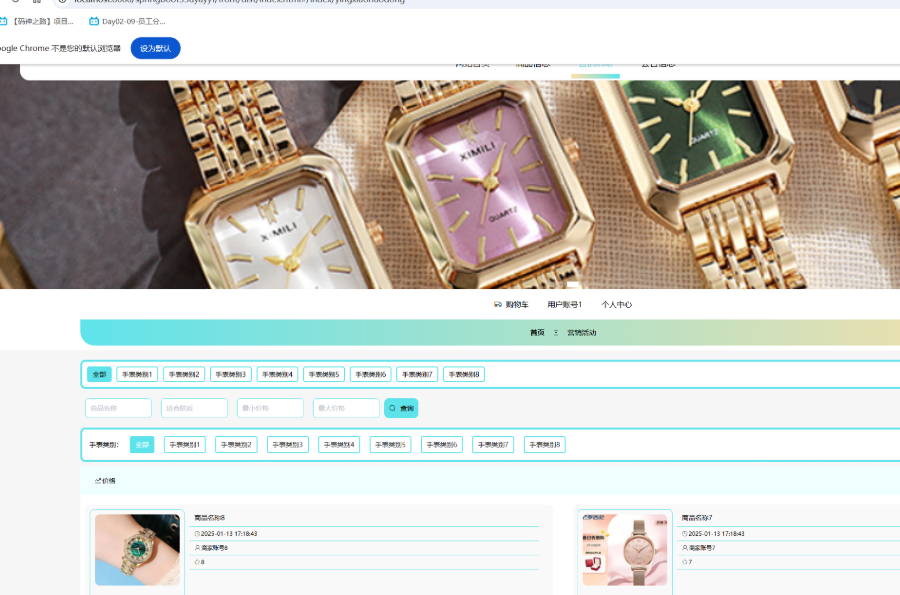Viewport: 900px width, 595px height.
Task: Open the green watch thumbnail for 商品名称8
Action: click(x=137, y=550)
